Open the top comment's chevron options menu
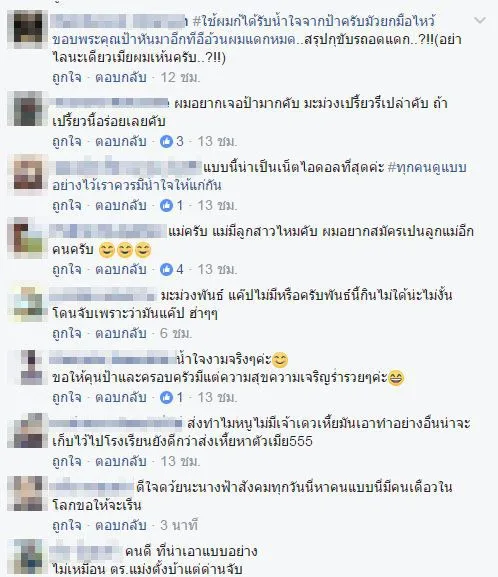 pyautogui.click(x=480, y=21)
